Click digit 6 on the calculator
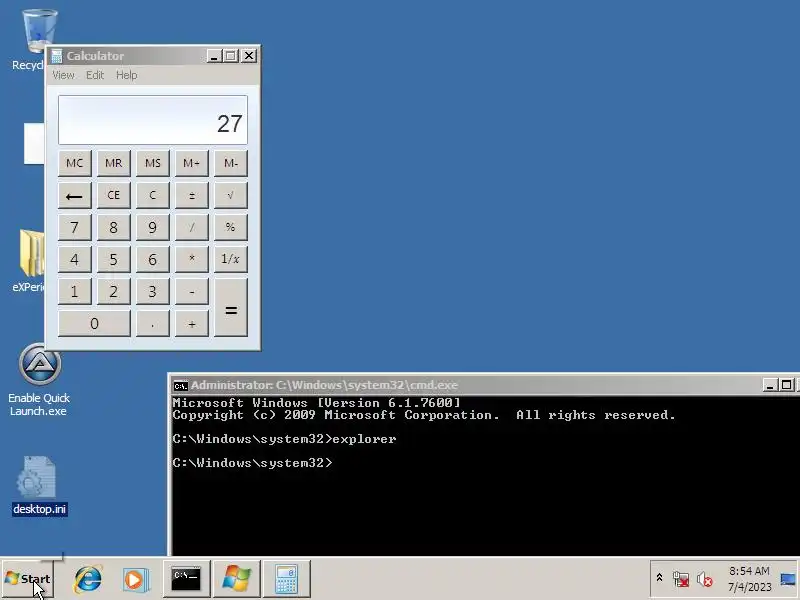 (x=153, y=260)
